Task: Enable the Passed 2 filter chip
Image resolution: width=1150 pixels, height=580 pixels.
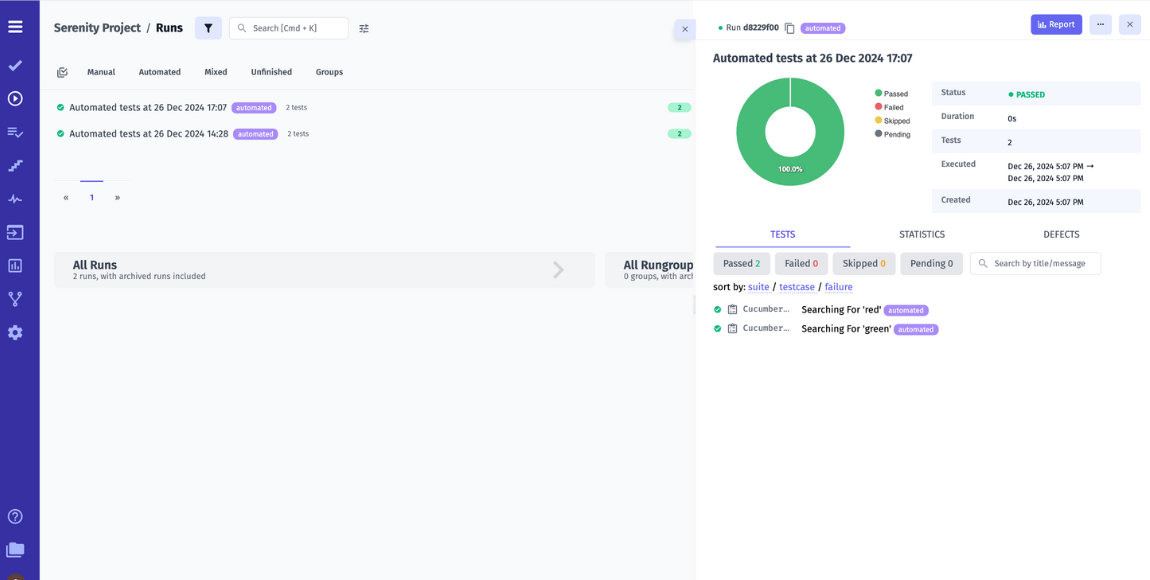Action: pos(741,263)
